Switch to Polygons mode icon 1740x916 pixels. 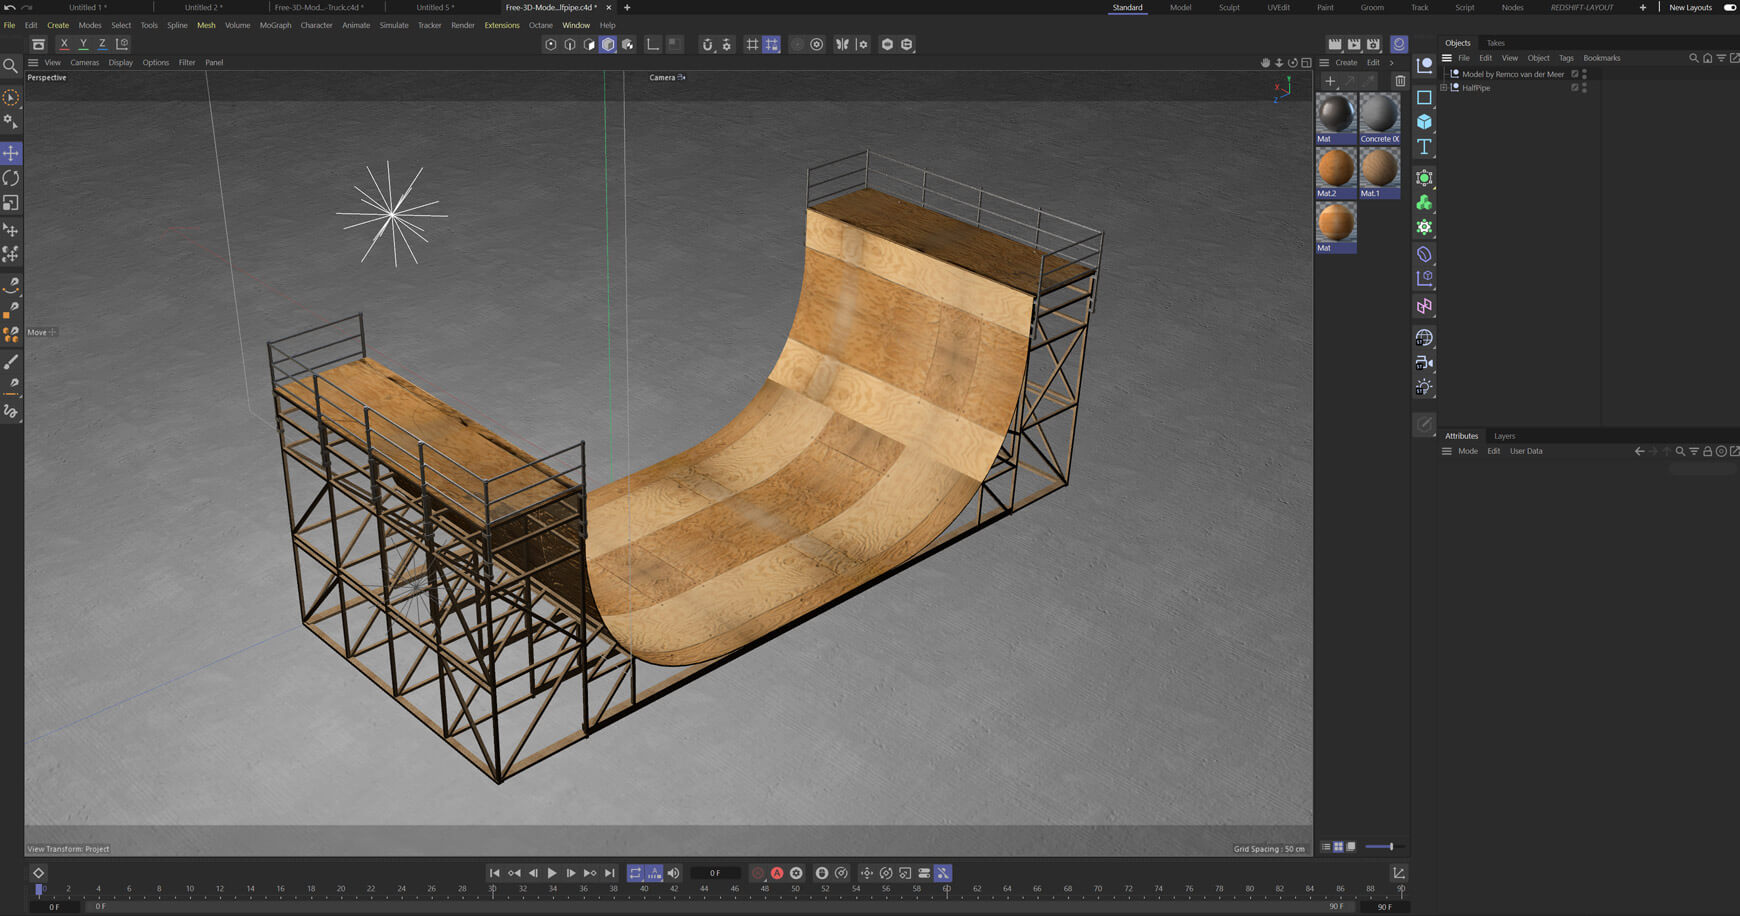pyautogui.click(x=589, y=44)
